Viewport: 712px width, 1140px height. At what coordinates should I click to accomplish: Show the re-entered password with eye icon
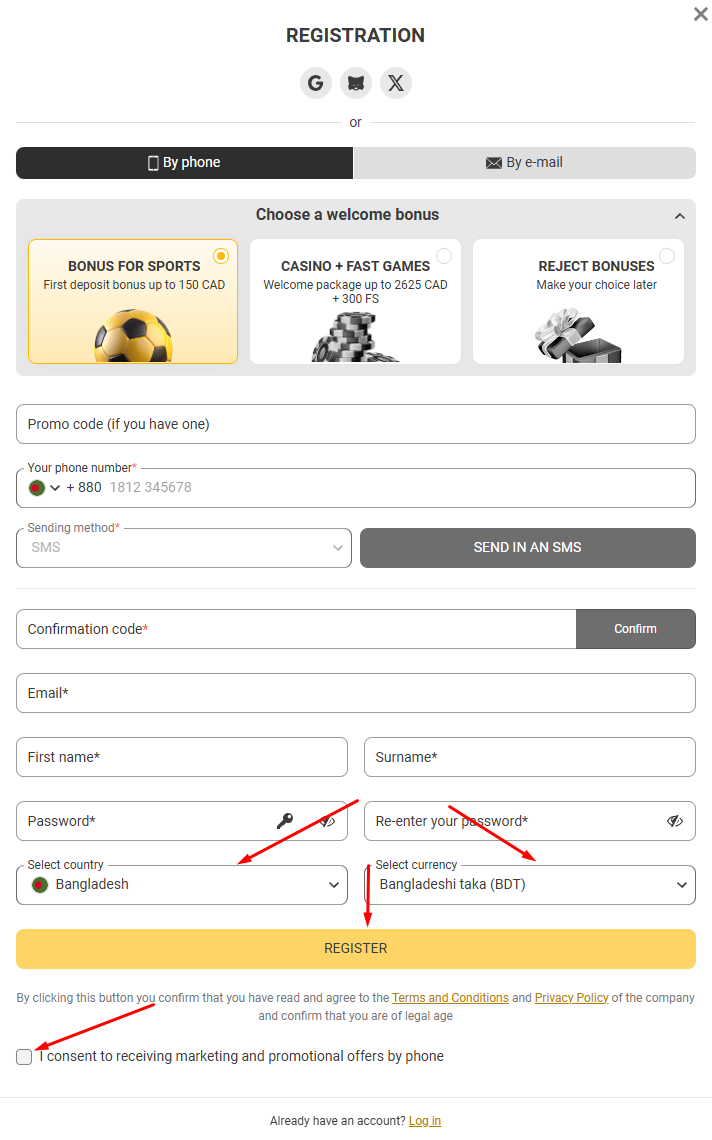coord(675,821)
